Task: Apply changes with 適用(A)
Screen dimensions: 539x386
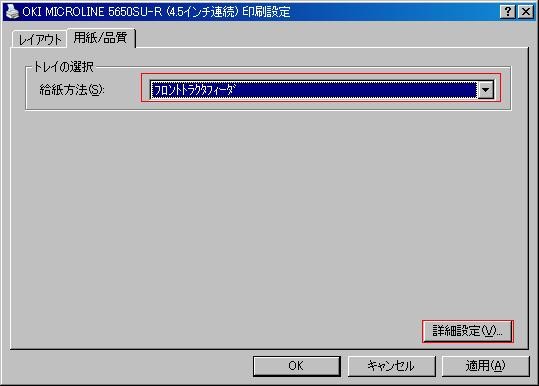Action: point(485,366)
